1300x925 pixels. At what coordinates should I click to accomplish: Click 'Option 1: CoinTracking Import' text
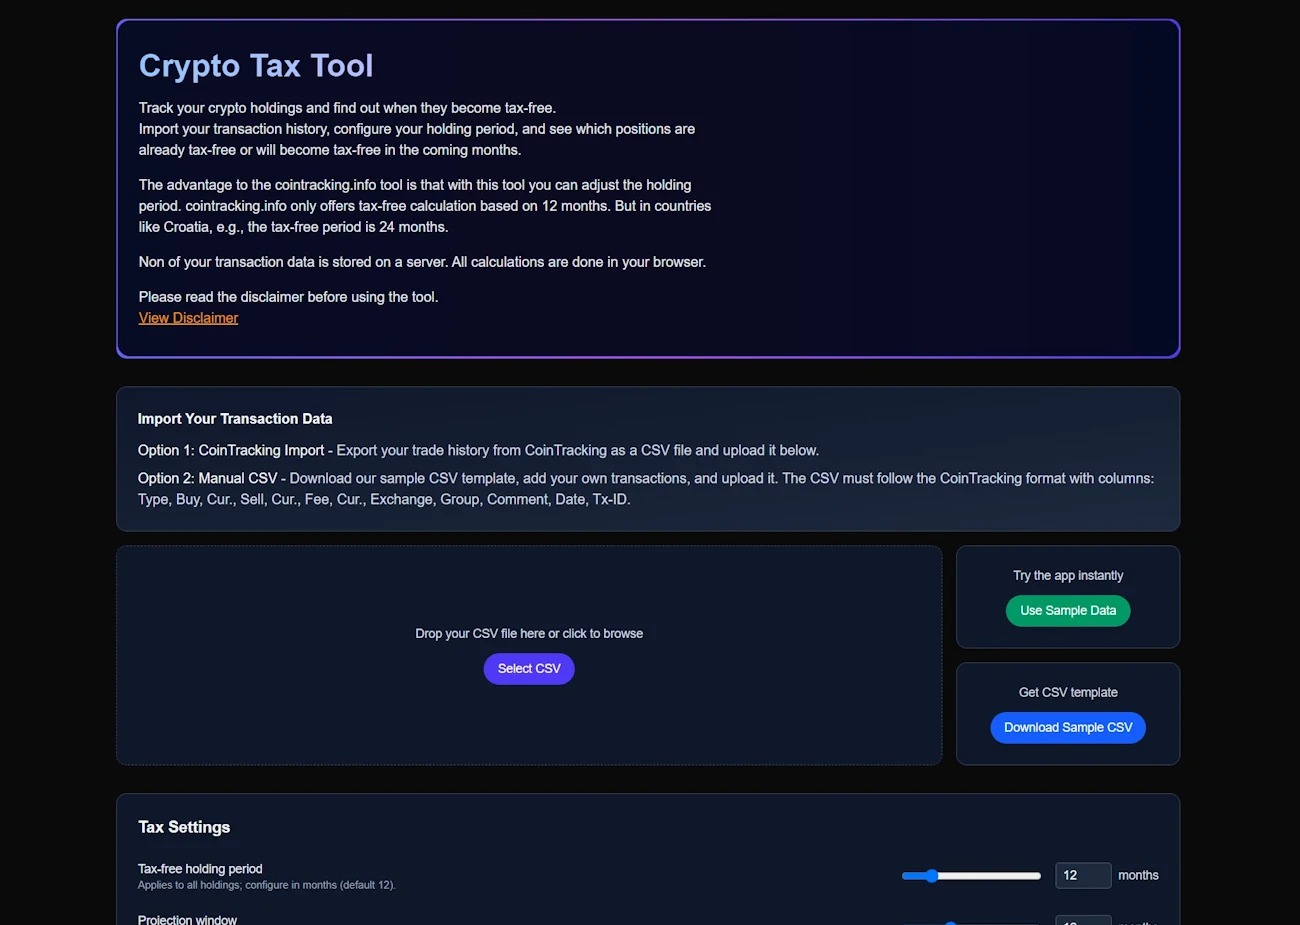tap(231, 451)
